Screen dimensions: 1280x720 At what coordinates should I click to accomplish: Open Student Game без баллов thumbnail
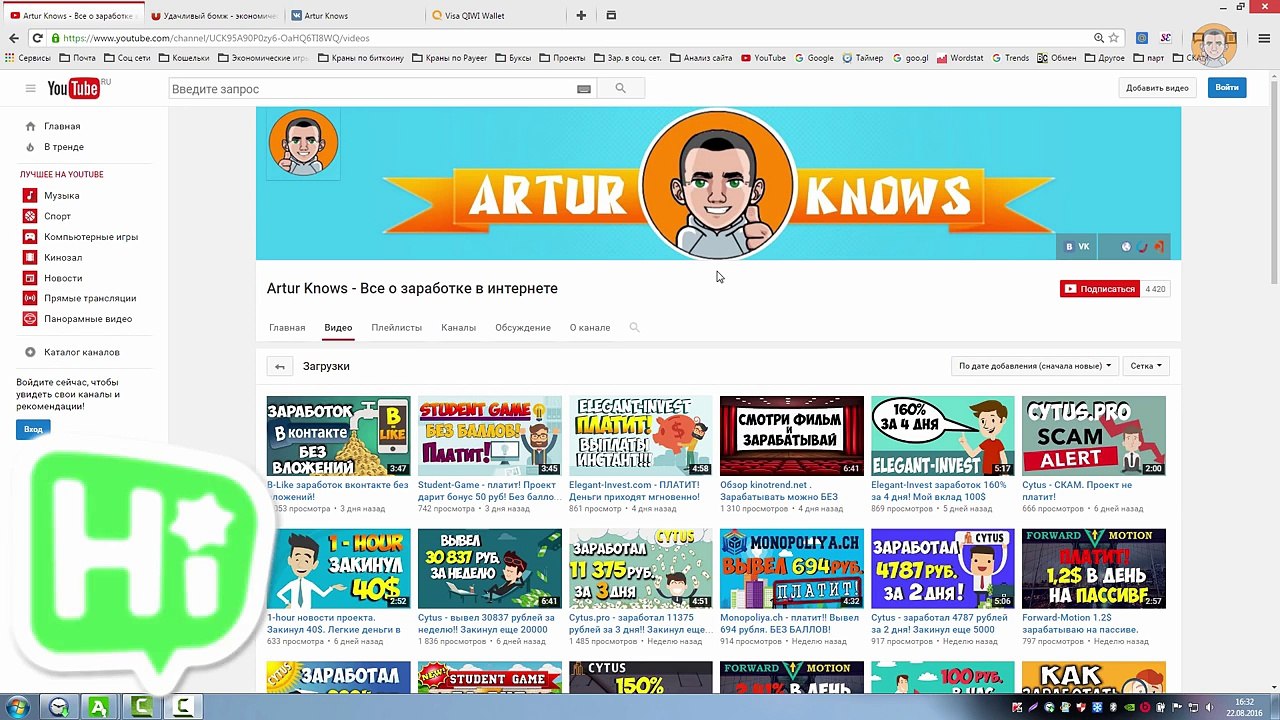[x=490, y=436]
